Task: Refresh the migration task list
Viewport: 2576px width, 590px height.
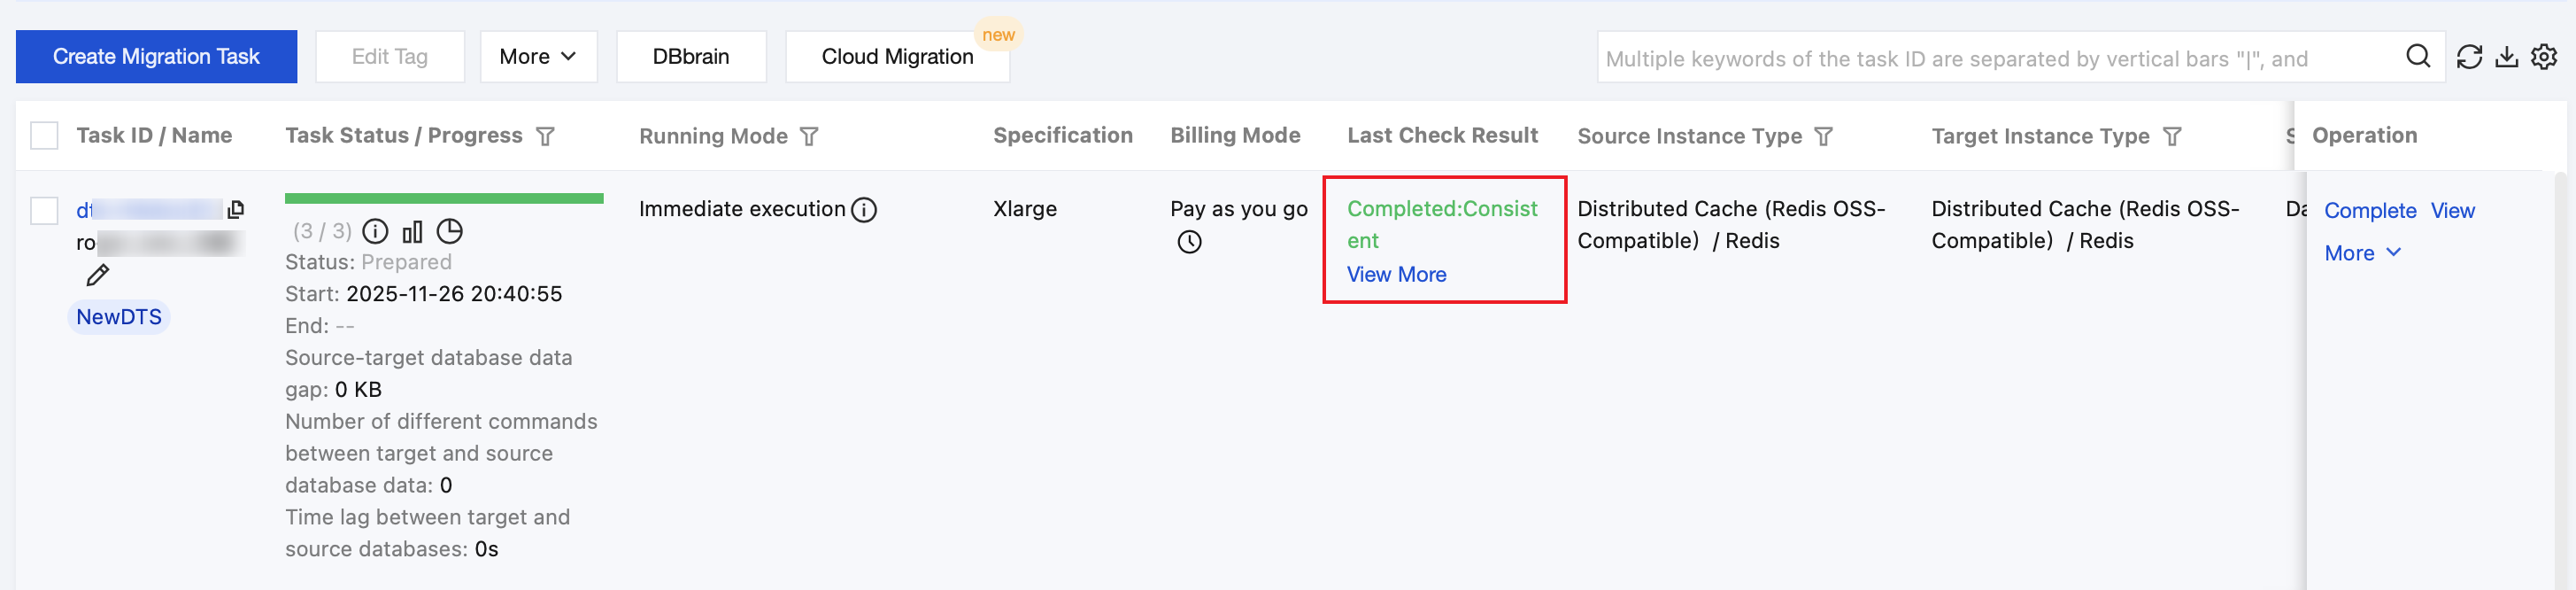Action: tap(2469, 57)
